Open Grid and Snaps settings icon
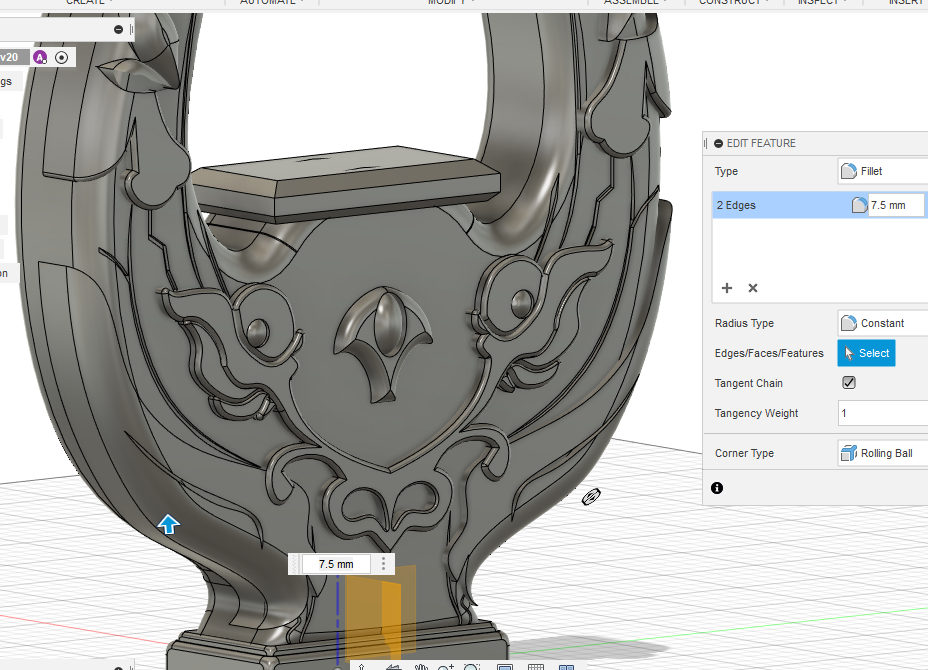The width and height of the screenshot is (928, 670). pos(536,666)
